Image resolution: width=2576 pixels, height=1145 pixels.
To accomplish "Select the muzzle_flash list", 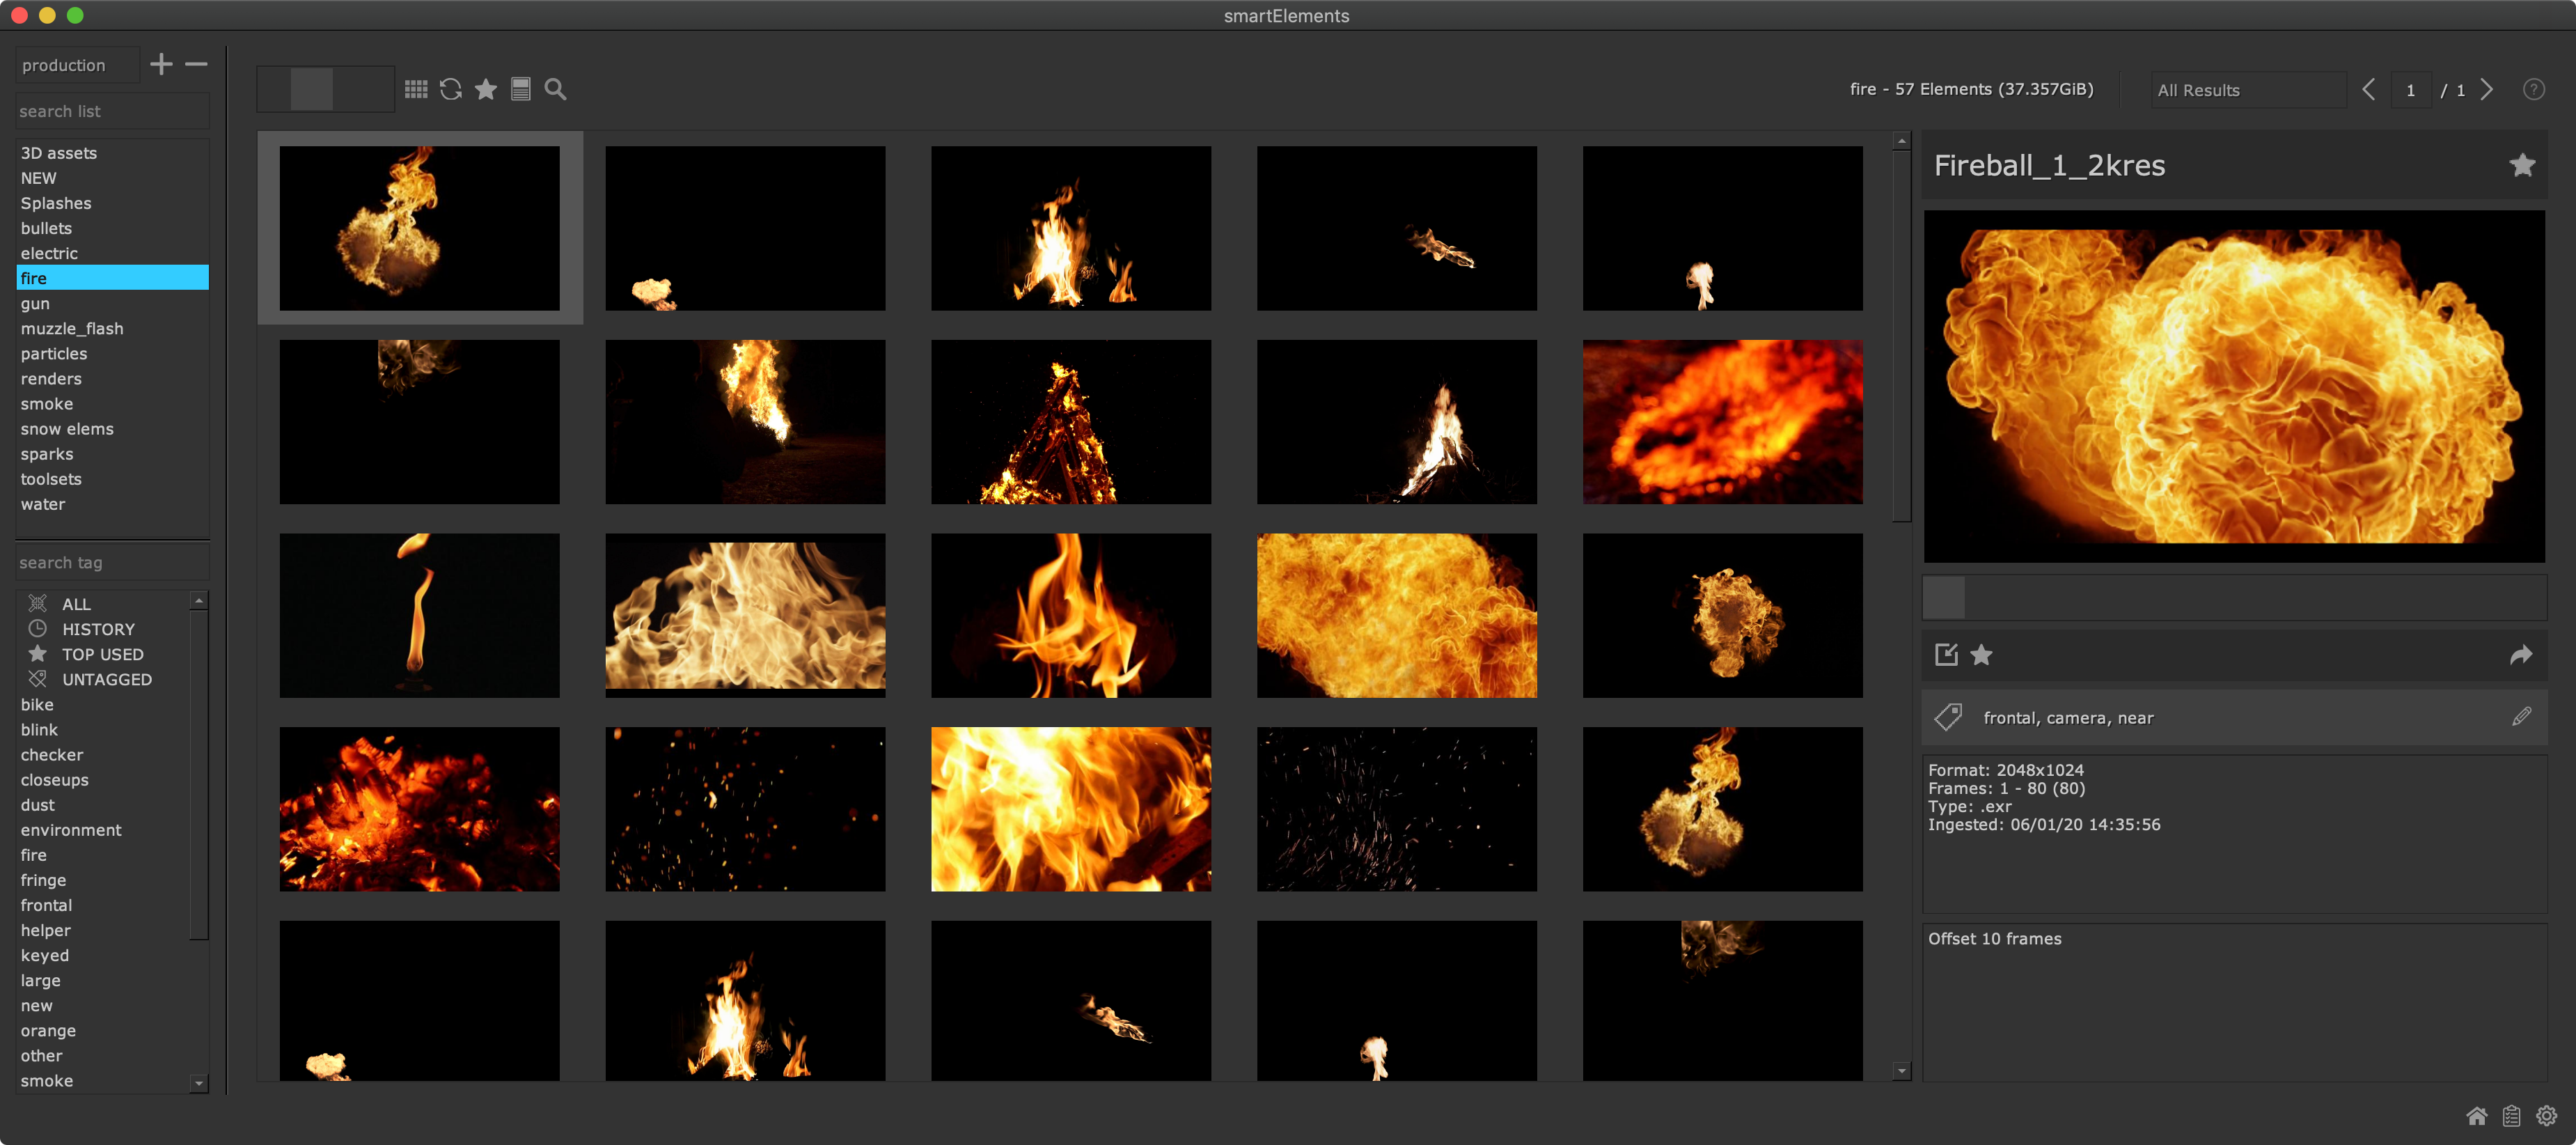I will (72, 329).
